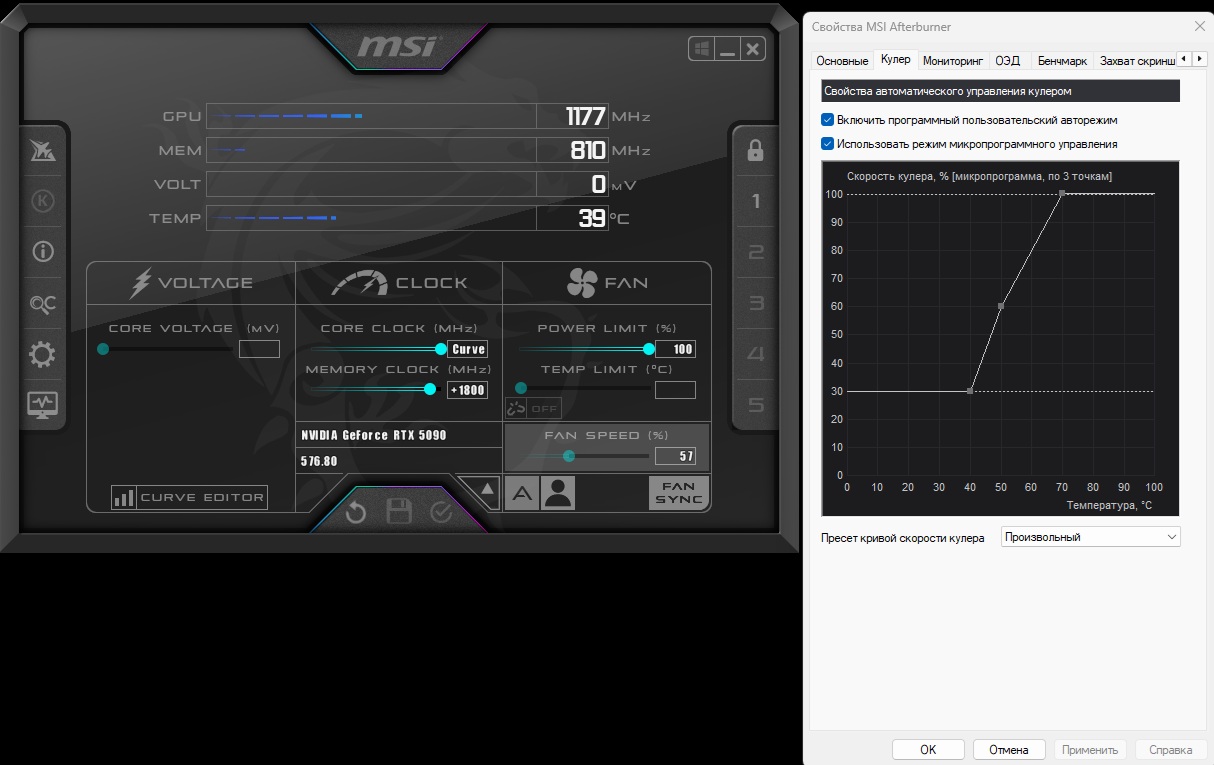Click the TEMP 39 °C readout
This screenshot has height=765, width=1214.
[592, 218]
